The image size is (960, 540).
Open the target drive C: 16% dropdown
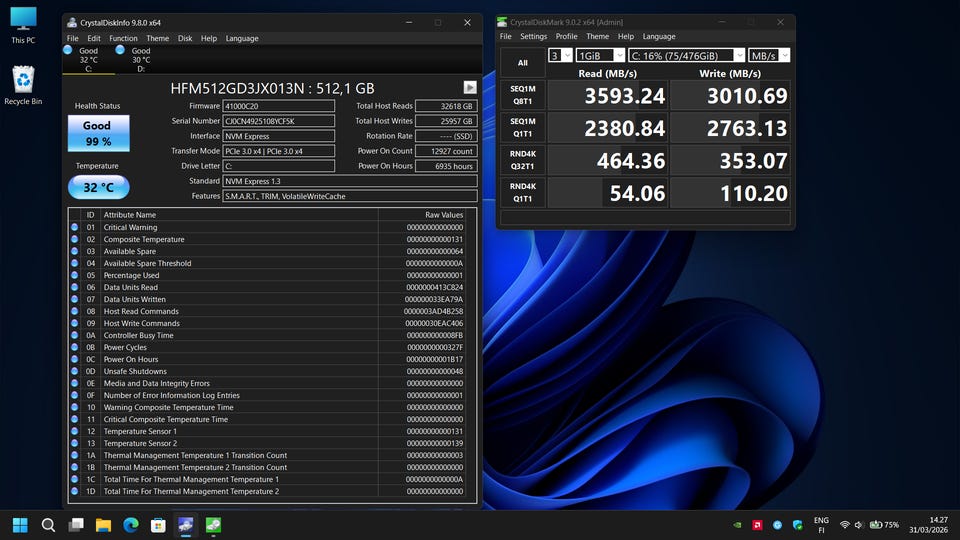click(686, 55)
